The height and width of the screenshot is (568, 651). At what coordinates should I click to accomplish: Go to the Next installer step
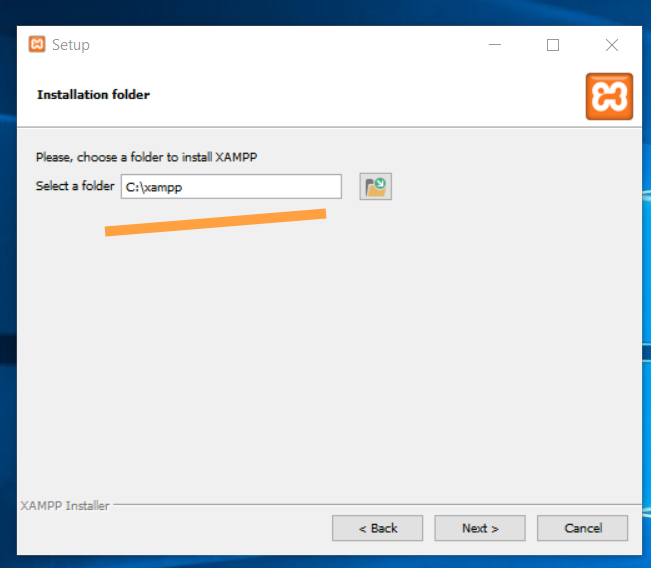tap(480, 528)
